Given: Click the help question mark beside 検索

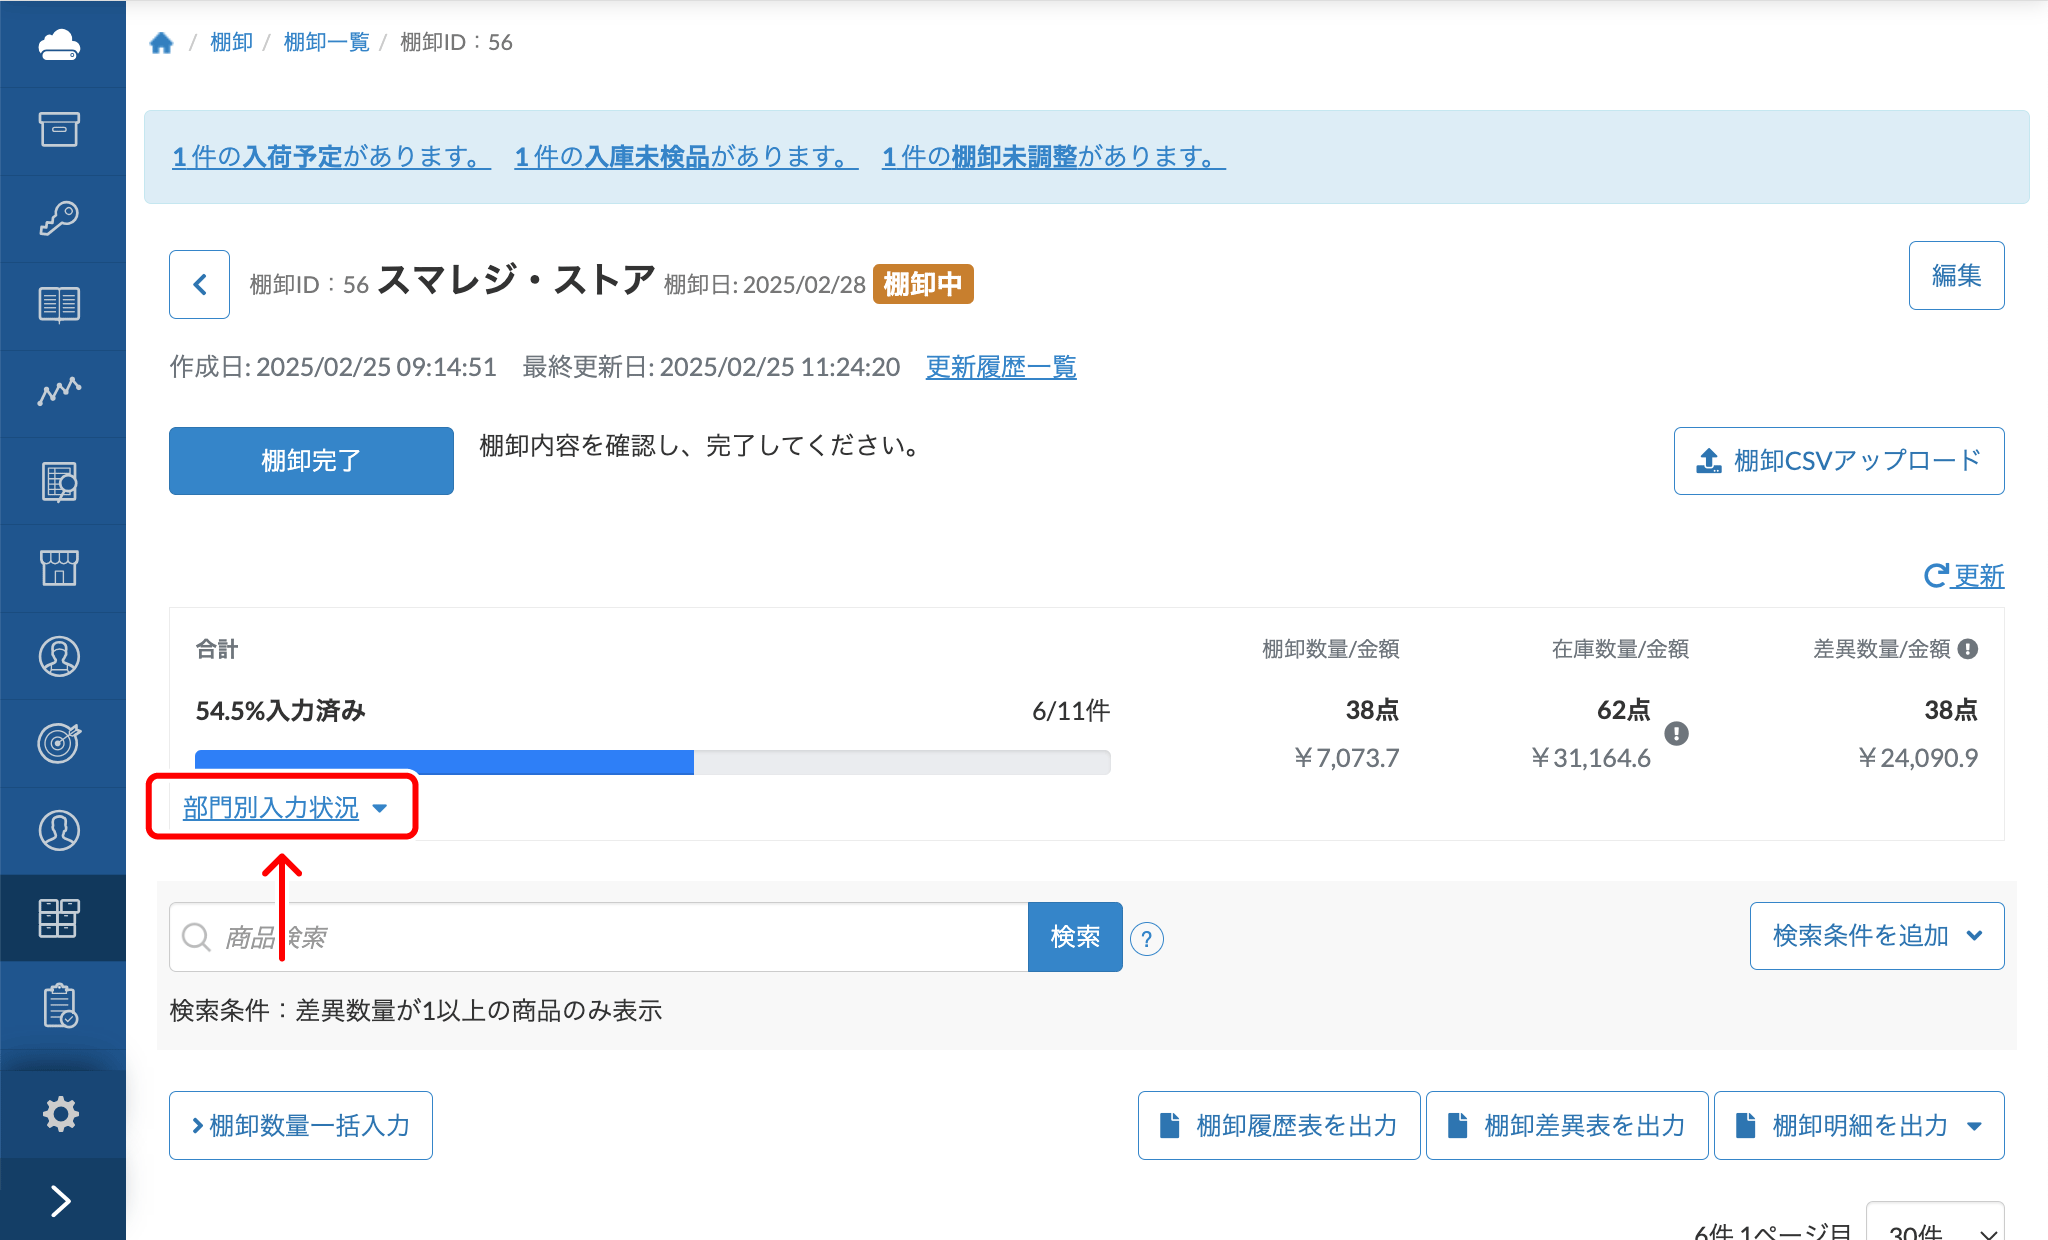Looking at the screenshot, I should tap(1147, 939).
